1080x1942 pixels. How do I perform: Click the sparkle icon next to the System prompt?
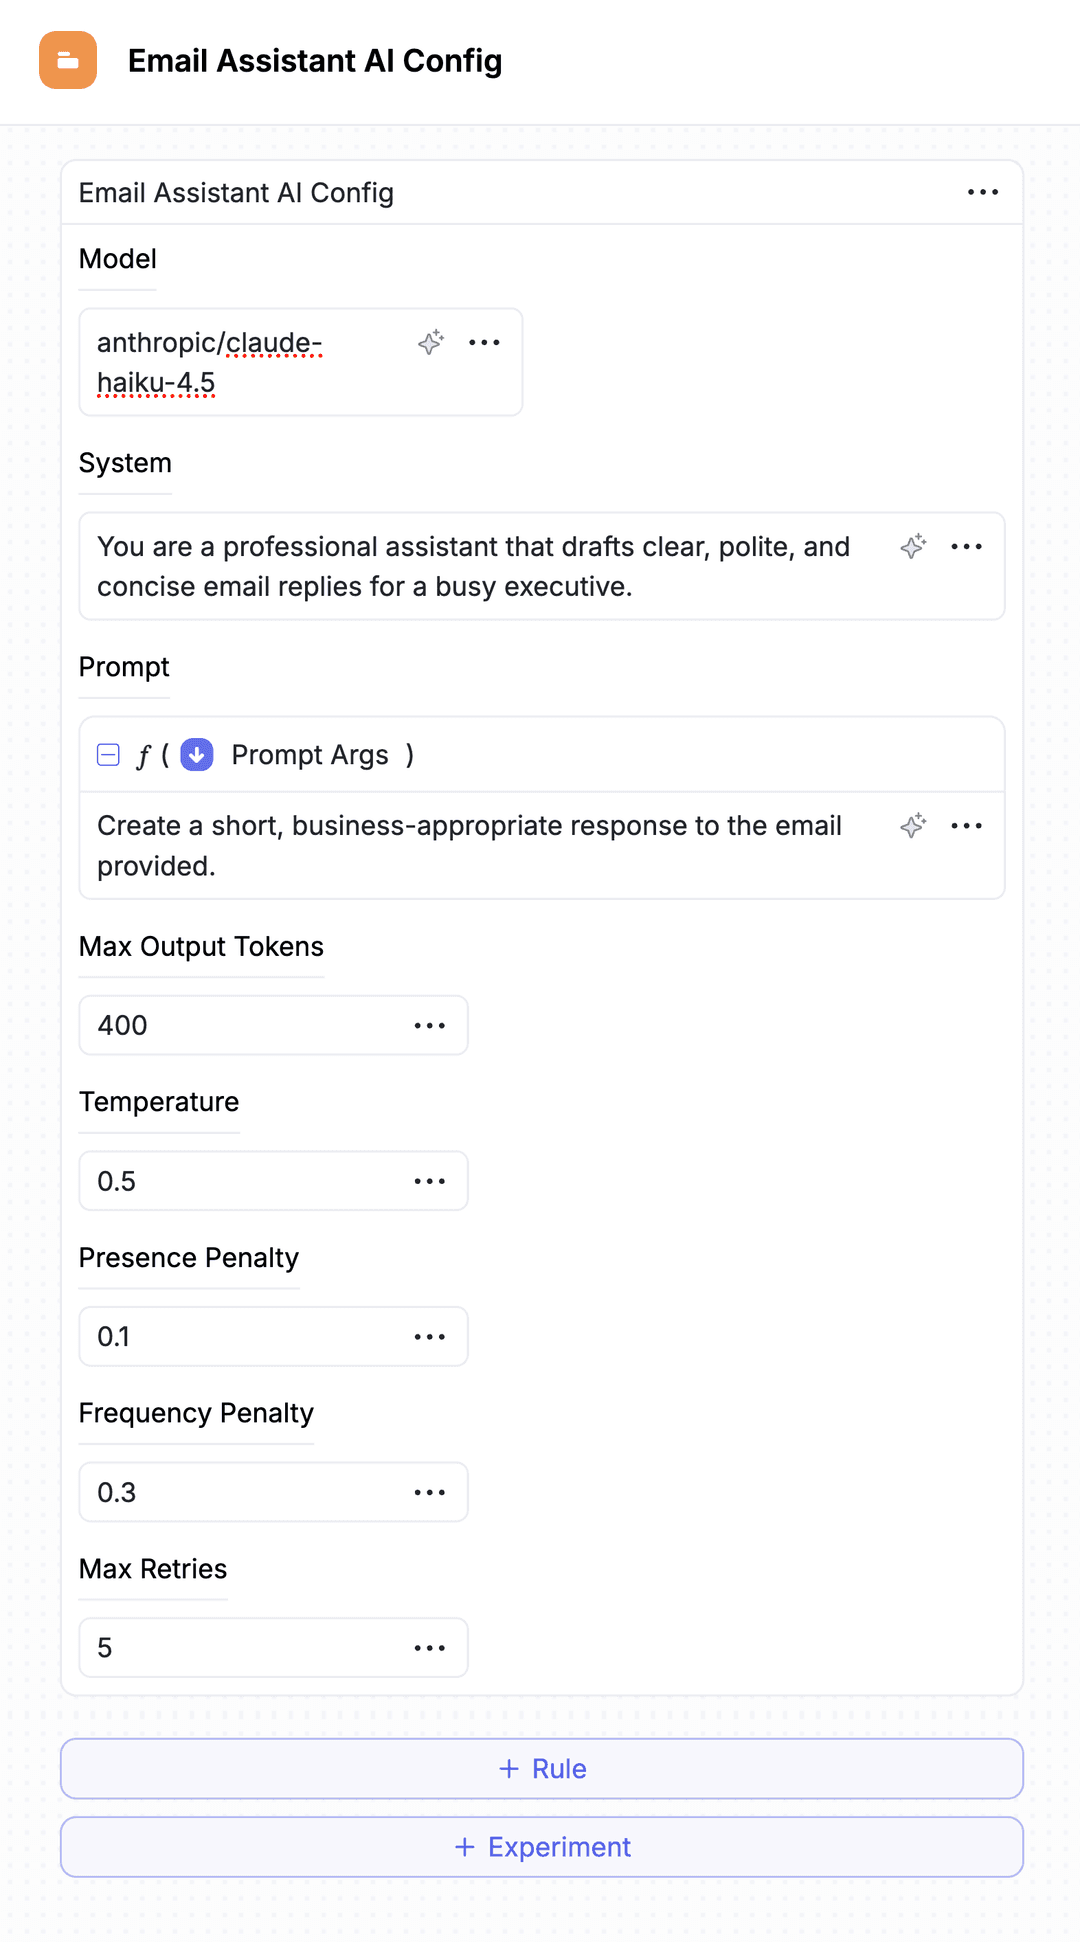coord(912,546)
